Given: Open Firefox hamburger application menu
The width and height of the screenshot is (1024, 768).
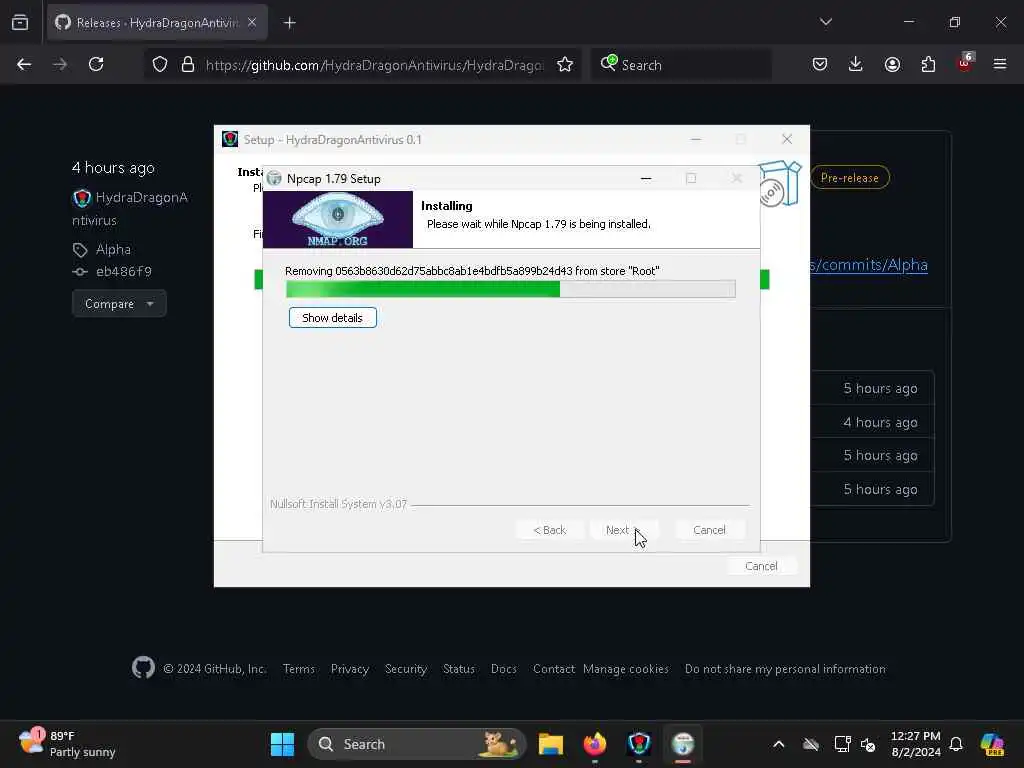Looking at the screenshot, I should click(1000, 64).
